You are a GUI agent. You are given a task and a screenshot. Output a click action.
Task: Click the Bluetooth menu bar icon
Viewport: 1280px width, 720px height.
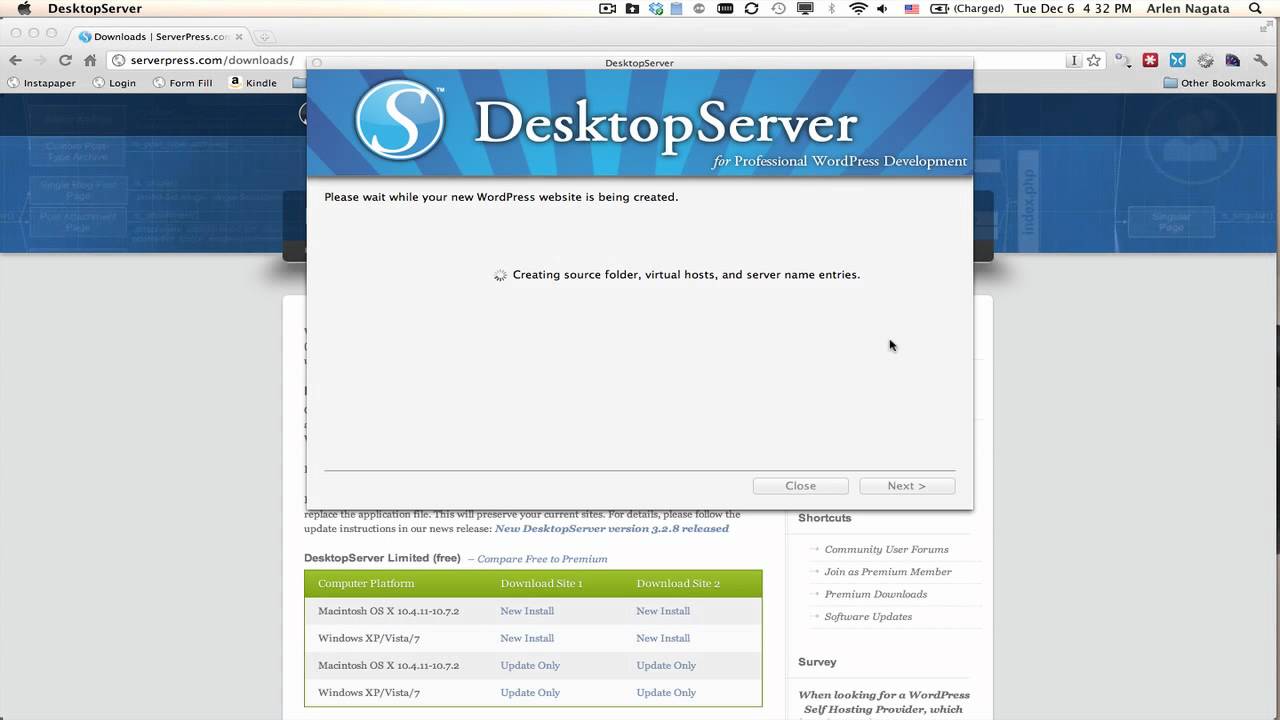pyautogui.click(x=831, y=9)
